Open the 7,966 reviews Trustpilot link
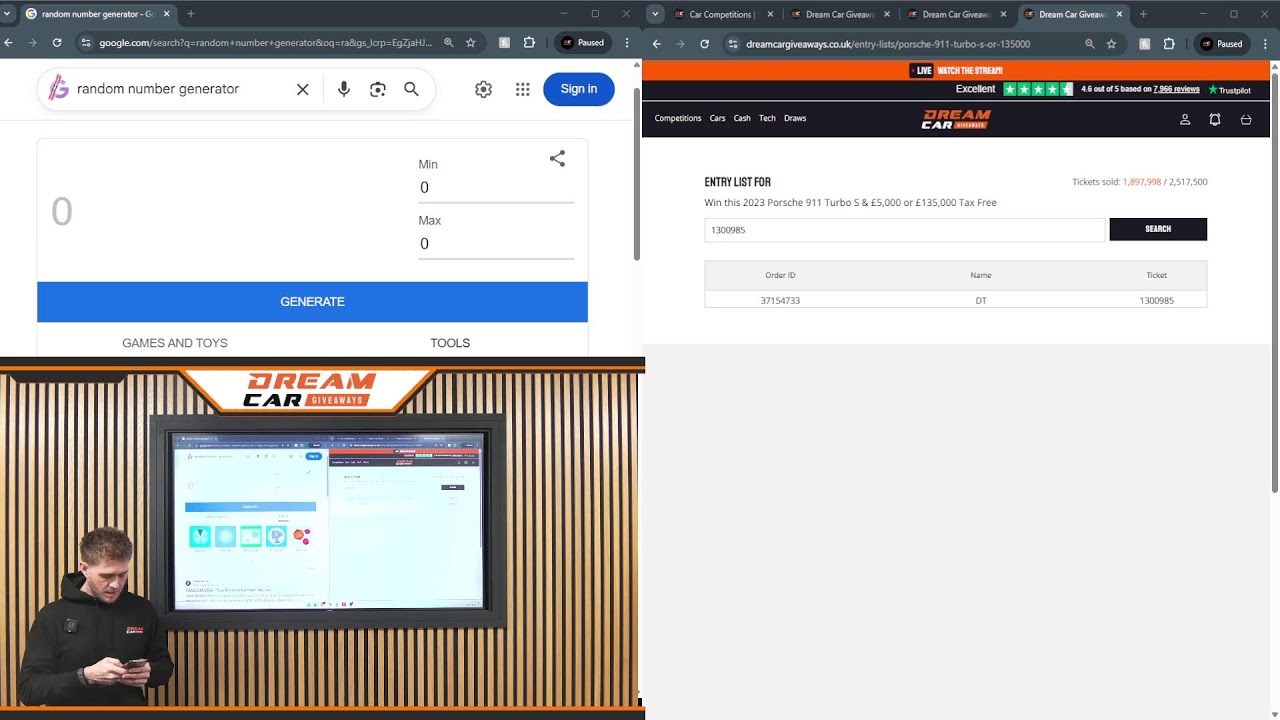Screen dimensions: 1280x720 pos(1176,89)
